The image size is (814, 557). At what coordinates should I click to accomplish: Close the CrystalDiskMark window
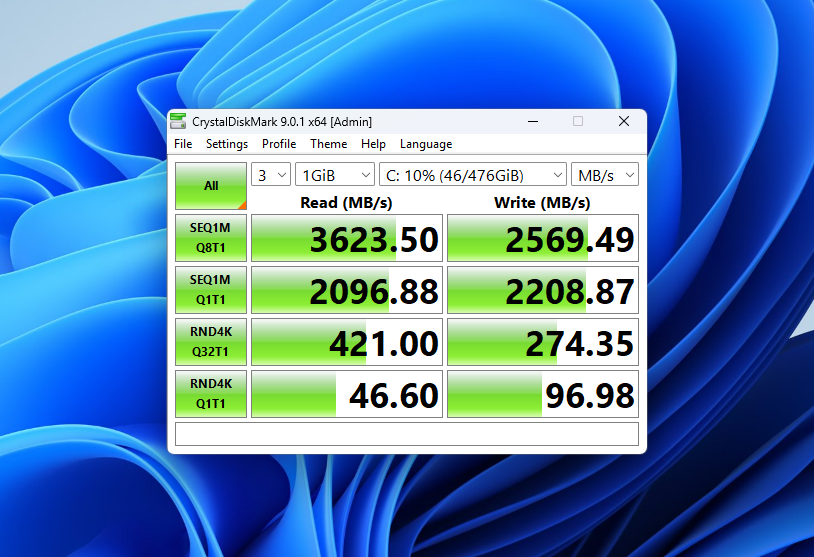click(623, 121)
